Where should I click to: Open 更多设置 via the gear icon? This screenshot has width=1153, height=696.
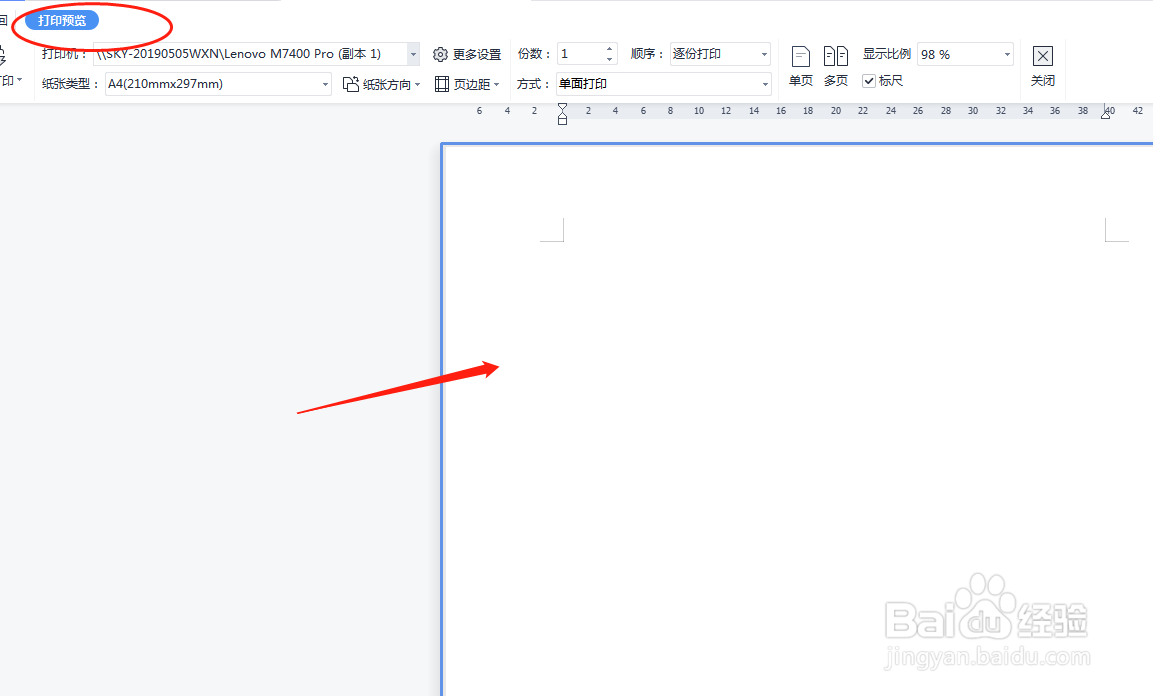point(440,54)
